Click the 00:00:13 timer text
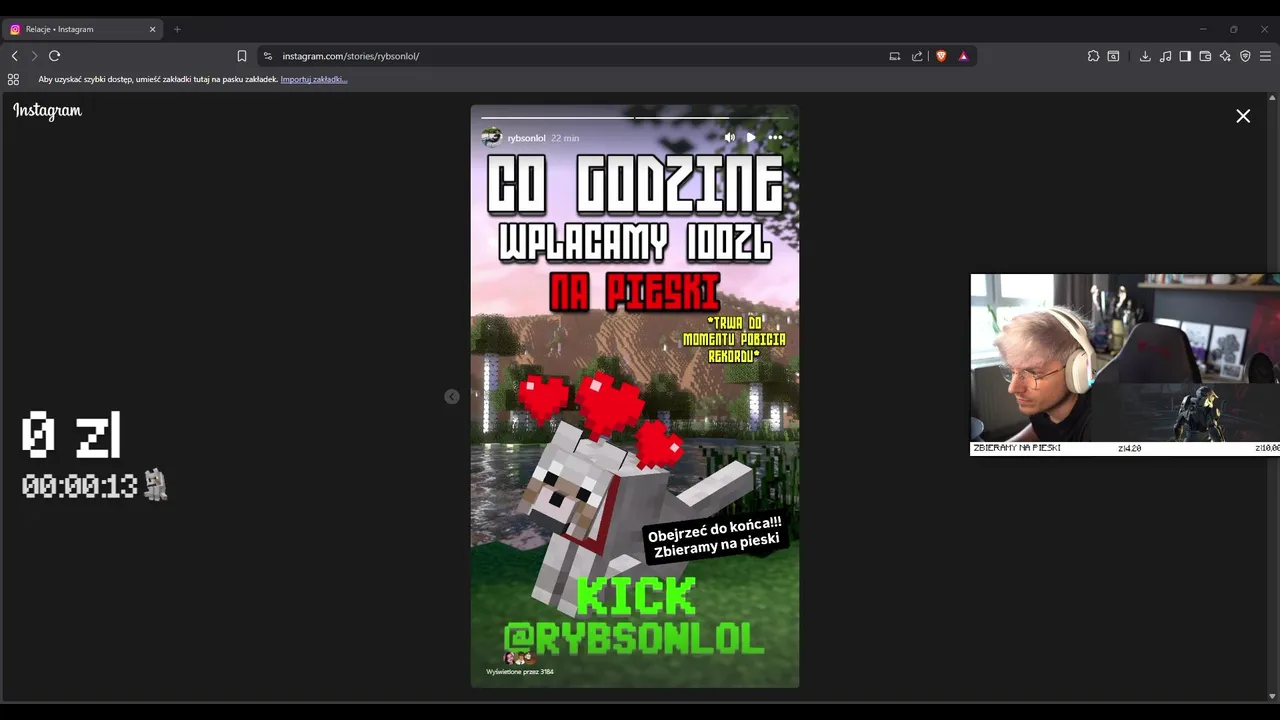Screen dimensions: 1280x720 [79, 487]
